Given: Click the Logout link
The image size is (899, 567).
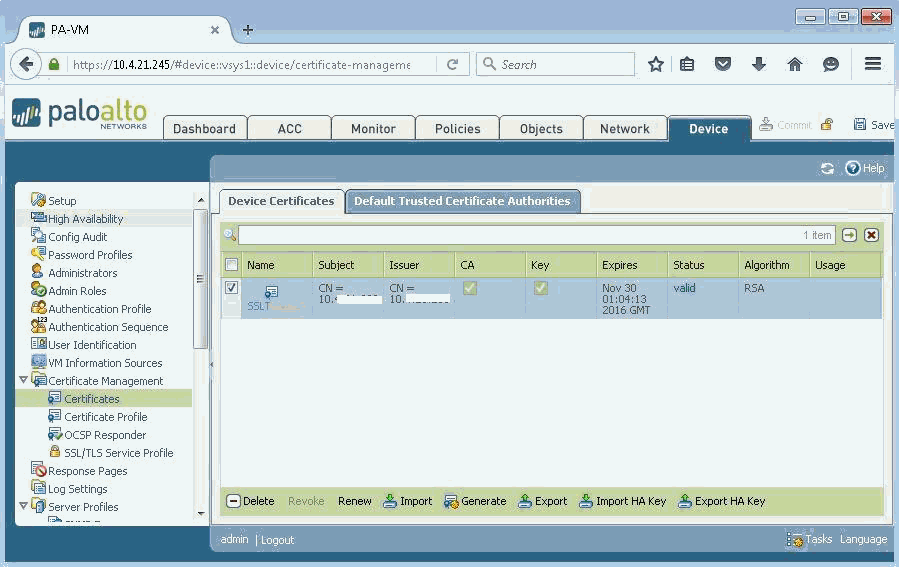Looking at the screenshot, I should tap(277, 540).
